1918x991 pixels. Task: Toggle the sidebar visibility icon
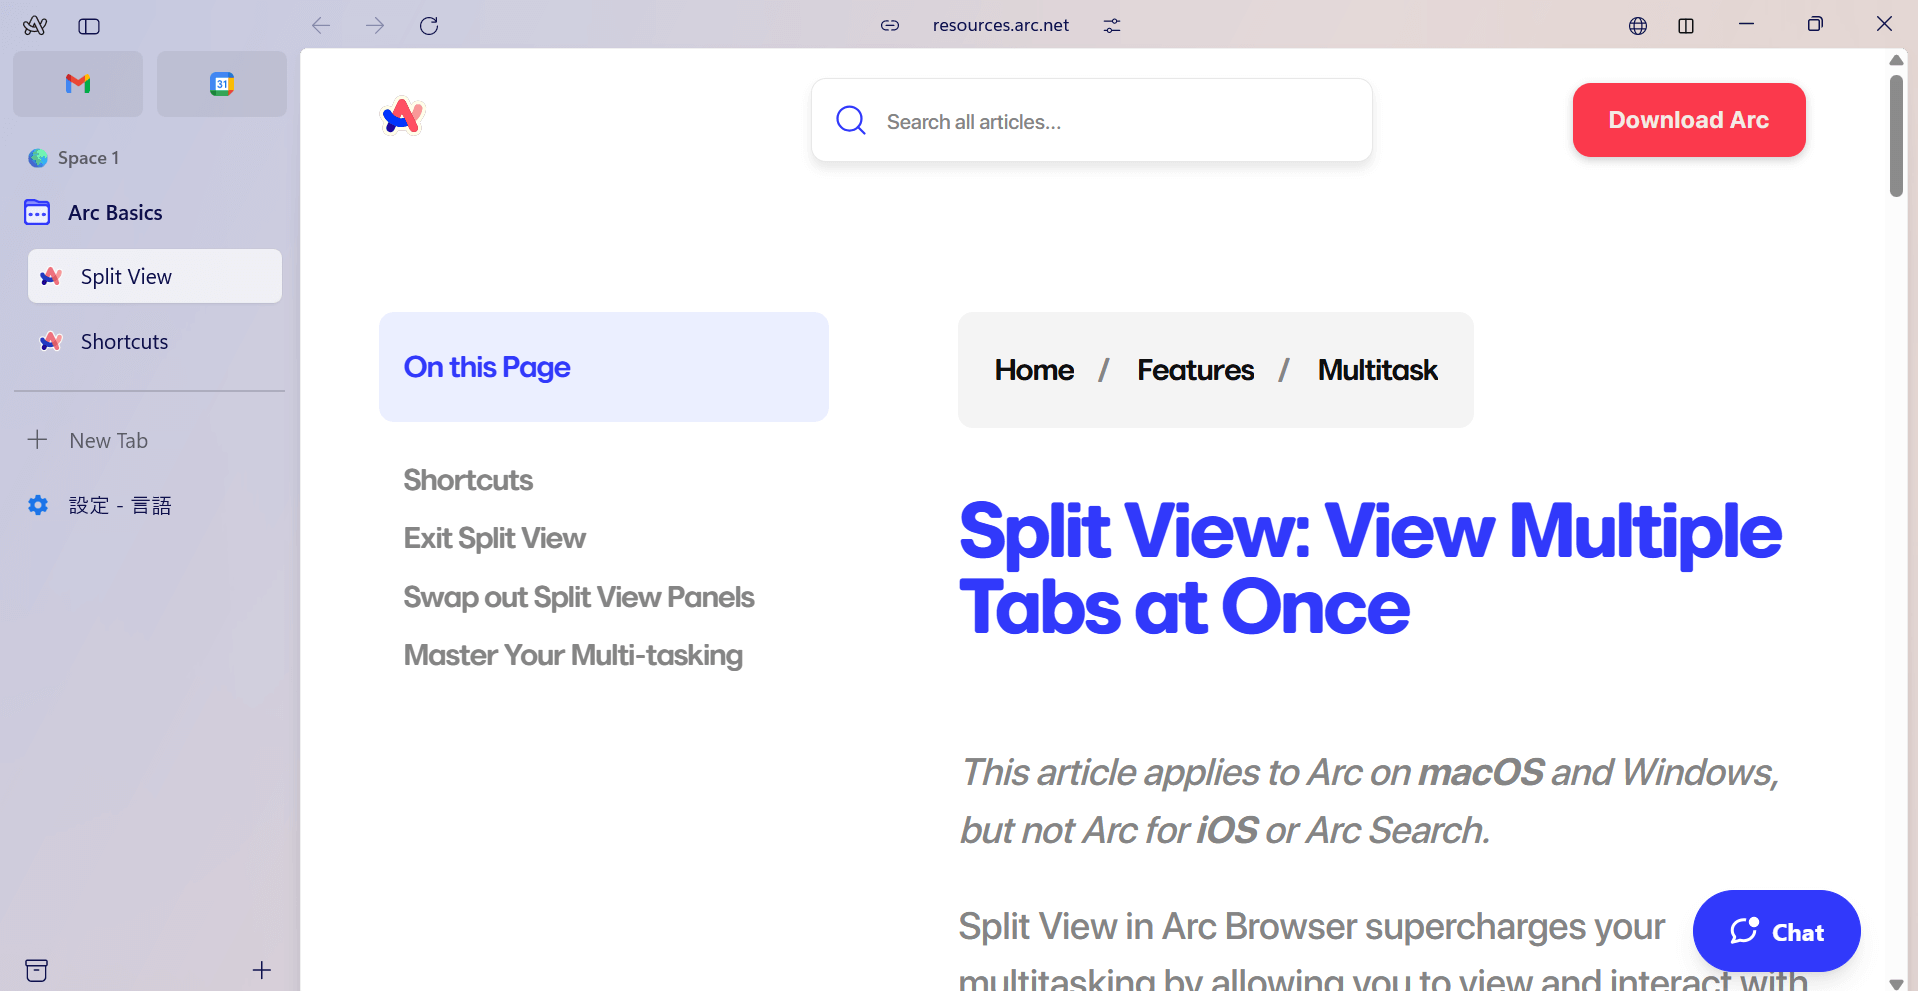point(89,26)
